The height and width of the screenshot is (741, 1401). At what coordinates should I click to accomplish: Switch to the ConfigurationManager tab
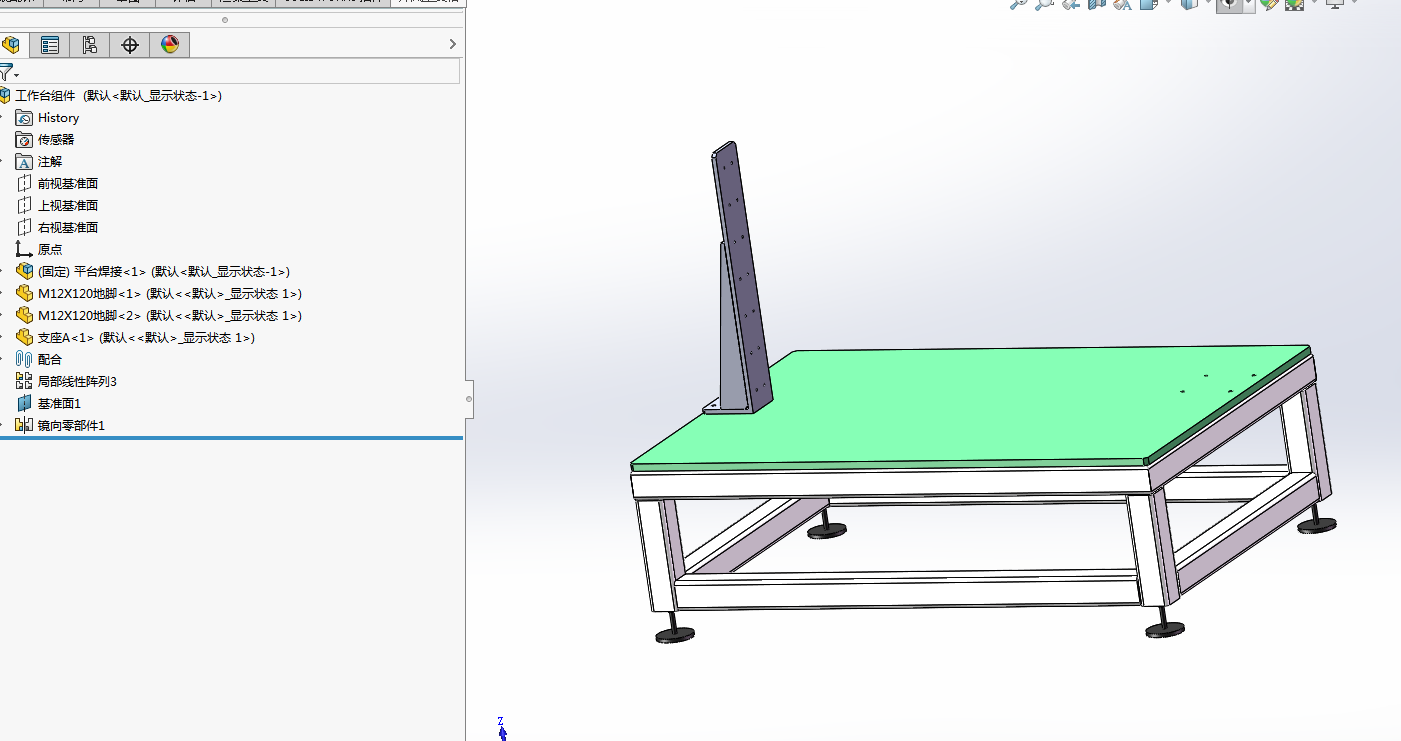pyautogui.click(x=89, y=45)
